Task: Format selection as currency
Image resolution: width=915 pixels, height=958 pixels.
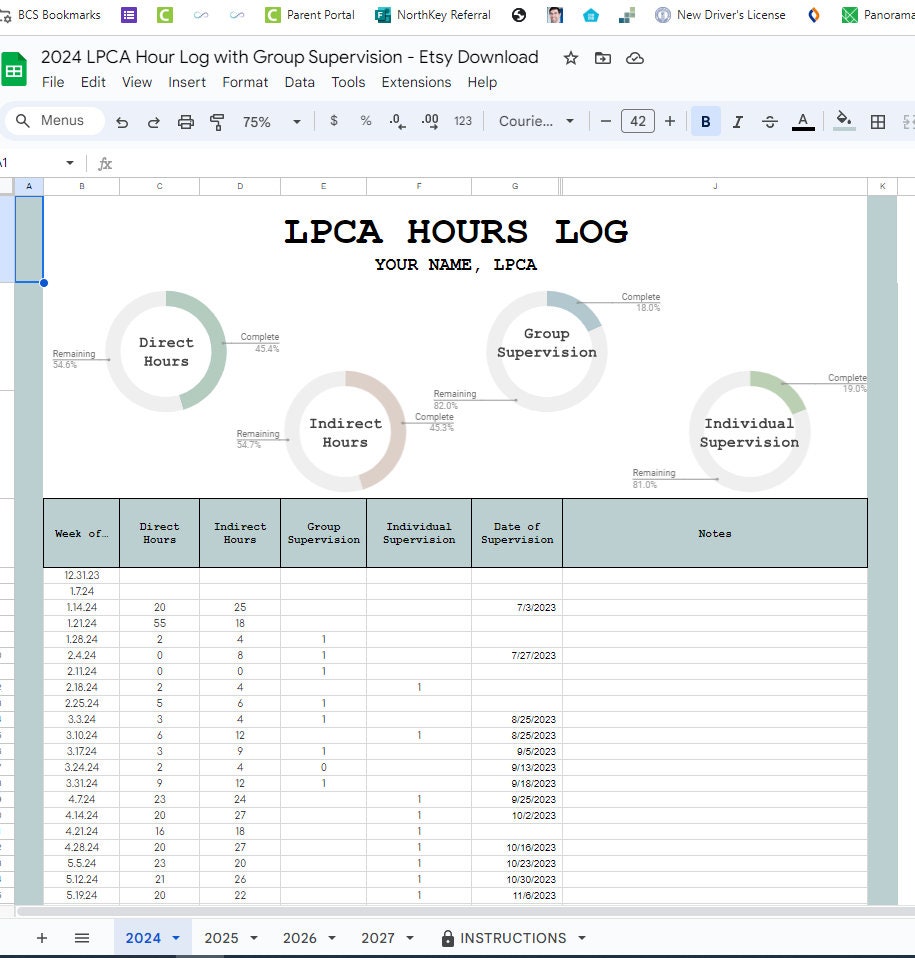Action: [334, 120]
